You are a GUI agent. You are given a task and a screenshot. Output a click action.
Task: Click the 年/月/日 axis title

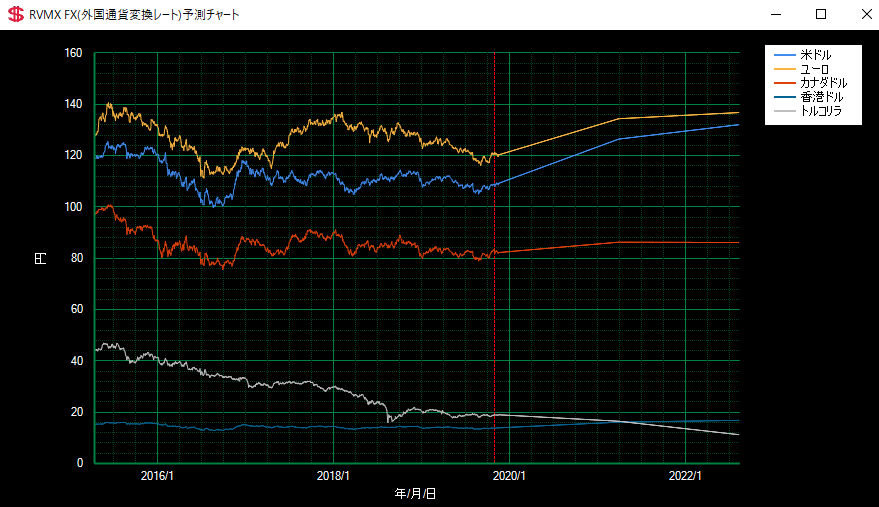tap(416, 494)
